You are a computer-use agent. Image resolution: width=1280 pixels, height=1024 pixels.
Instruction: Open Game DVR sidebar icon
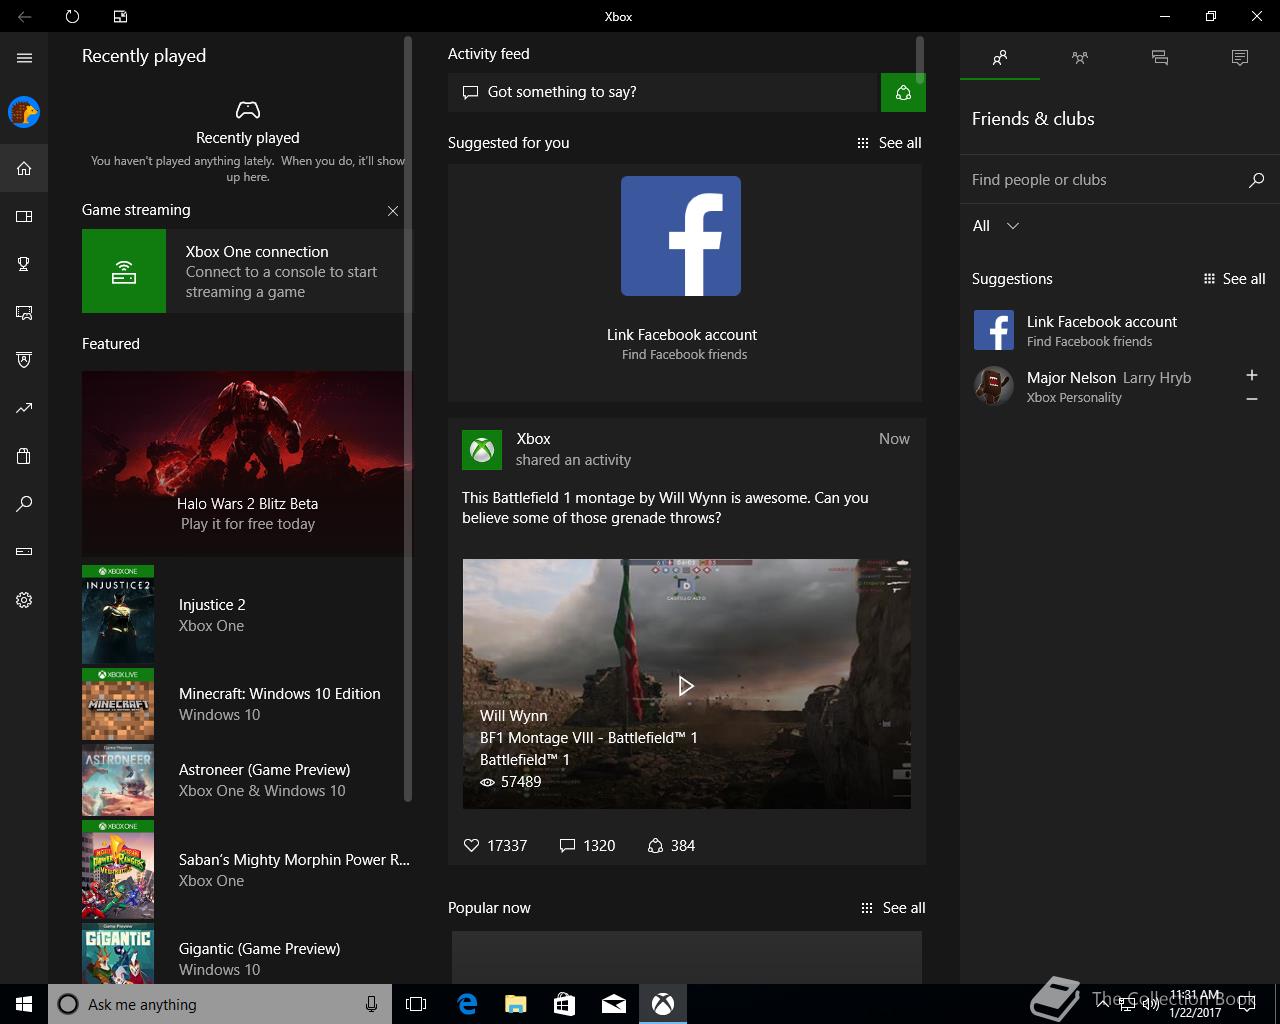click(24, 312)
